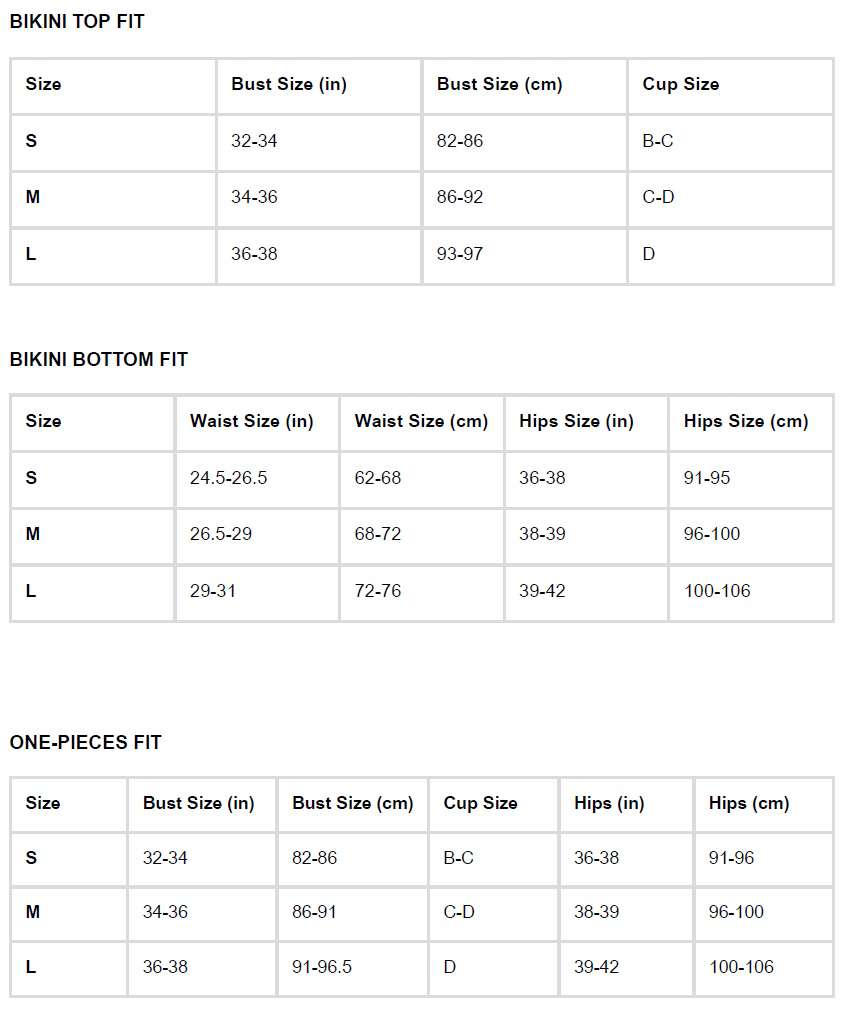855x1022 pixels.
Task: Click the BIKINI TOP FIT heading
Action: tap(77, 21)
